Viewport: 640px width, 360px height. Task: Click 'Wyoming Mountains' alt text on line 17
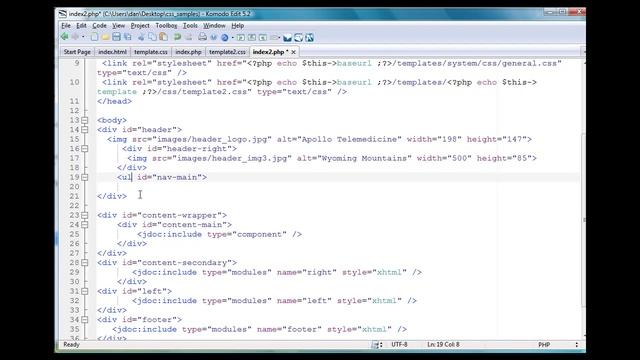[x=364, y=158]
